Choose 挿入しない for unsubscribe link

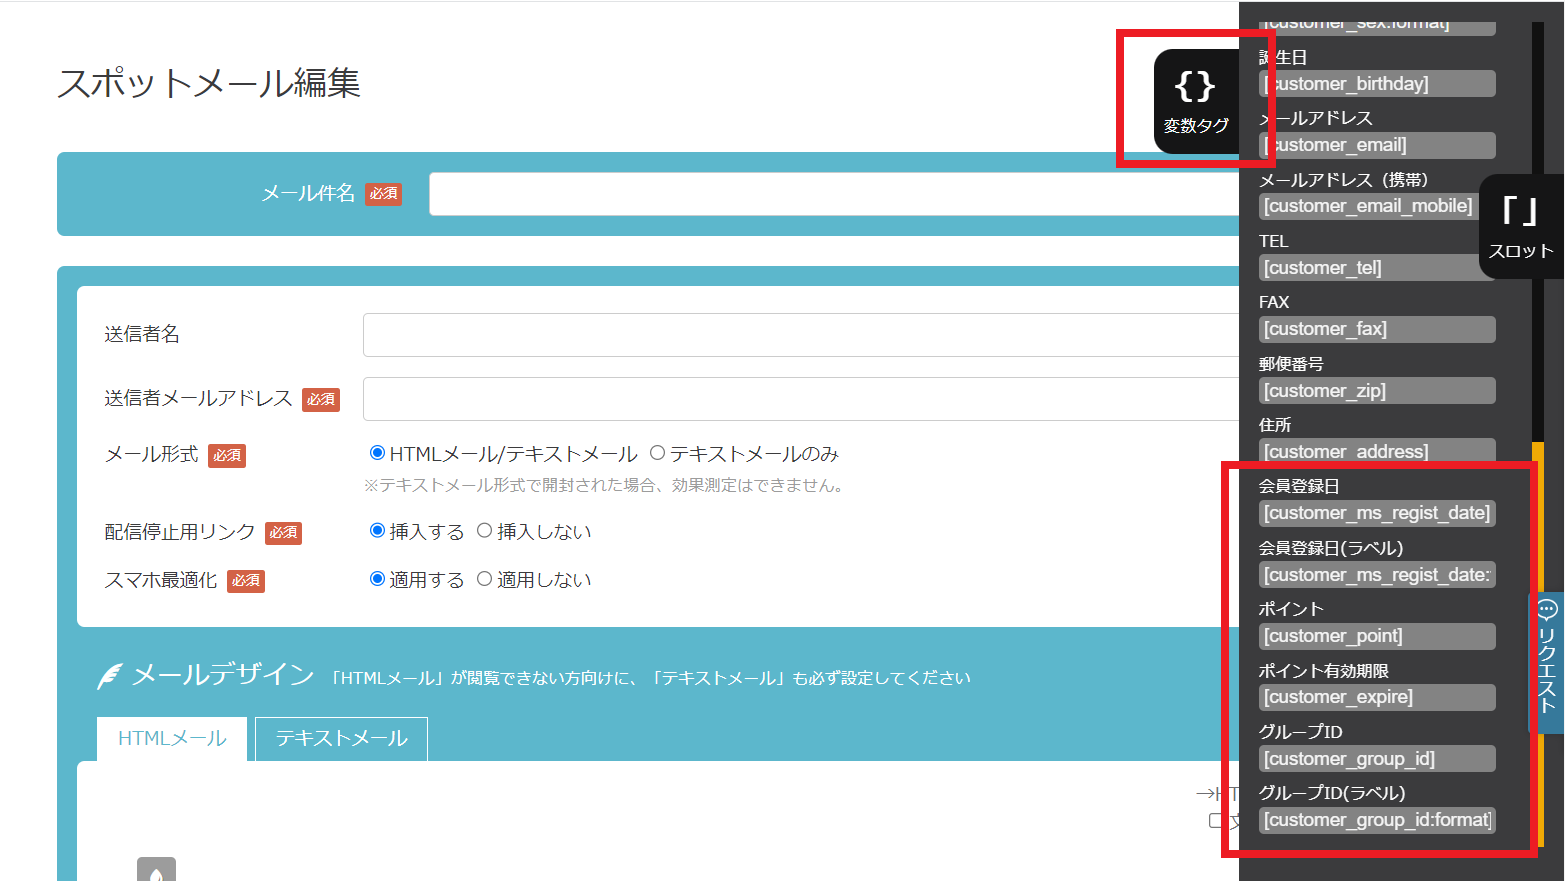(485, 531)
